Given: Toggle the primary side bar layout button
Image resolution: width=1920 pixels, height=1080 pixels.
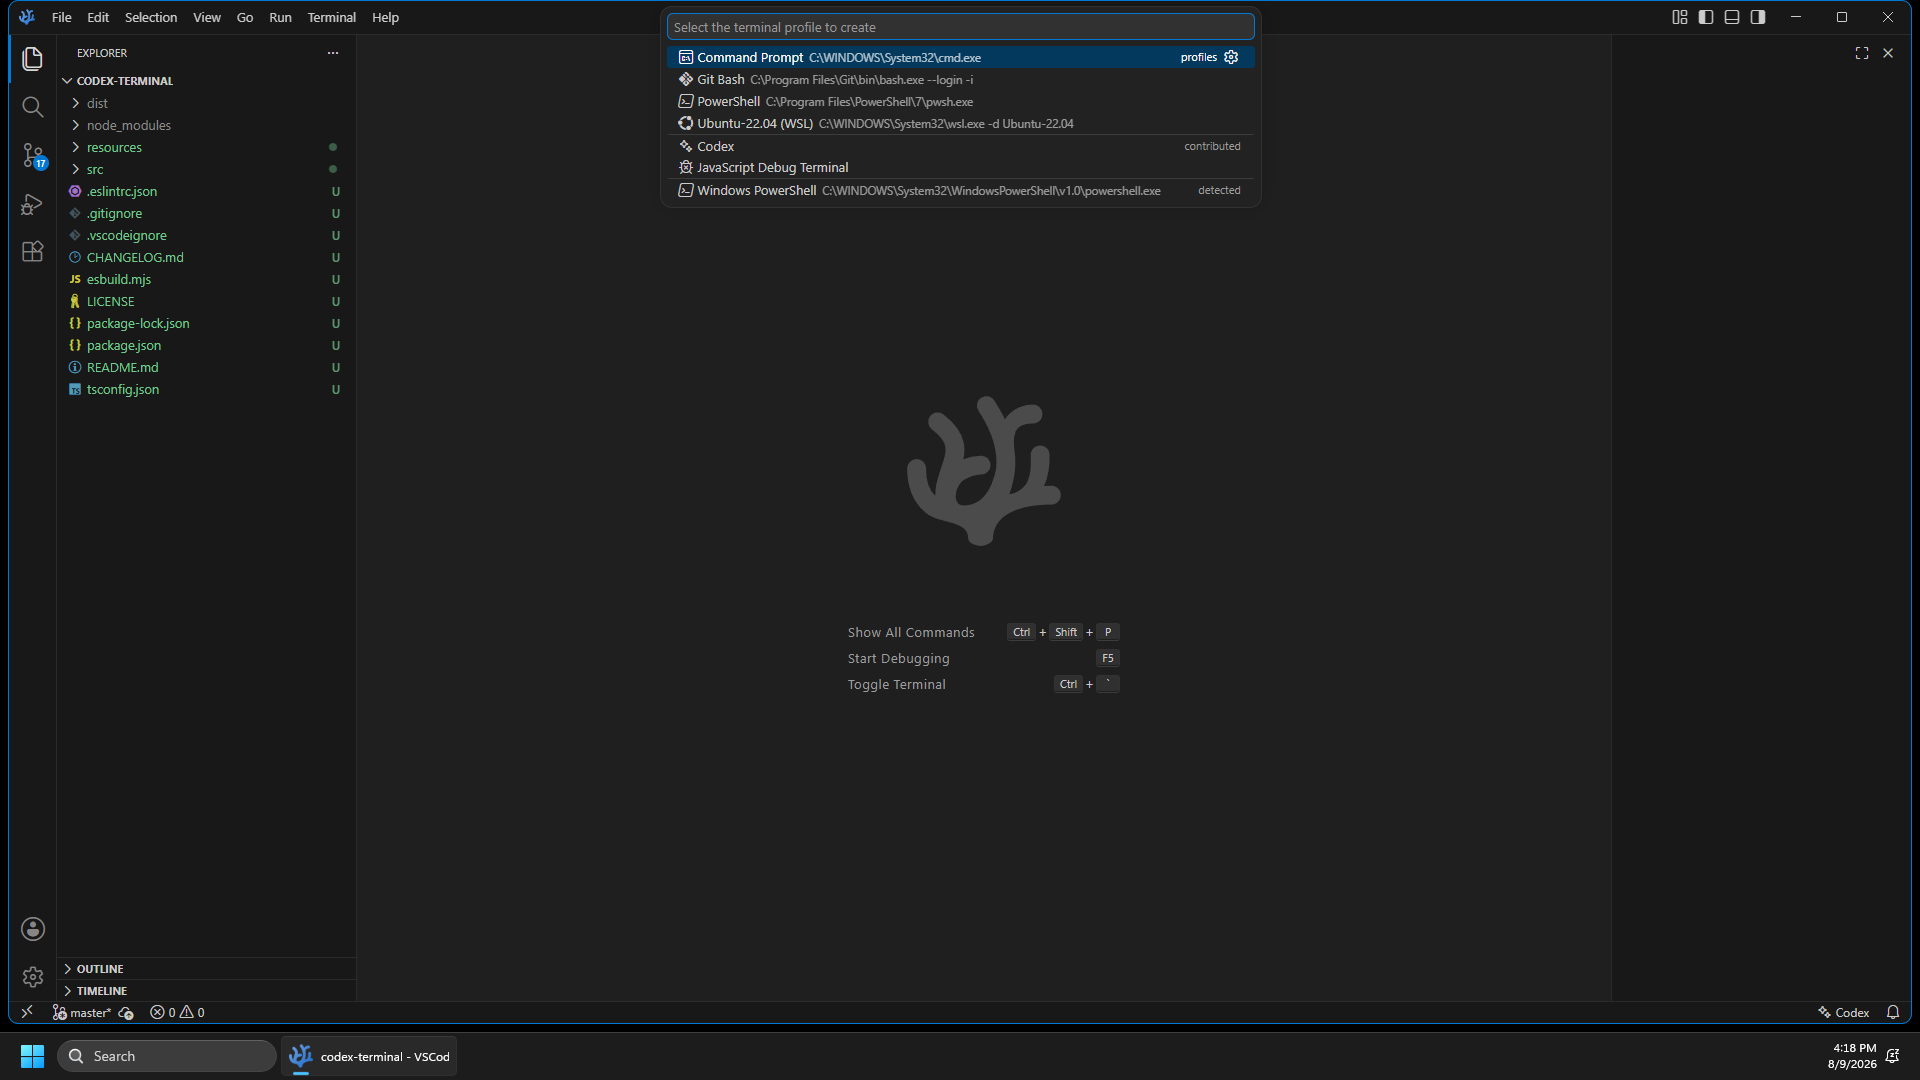Looking at the screenshot, I should click(1706, 17).
